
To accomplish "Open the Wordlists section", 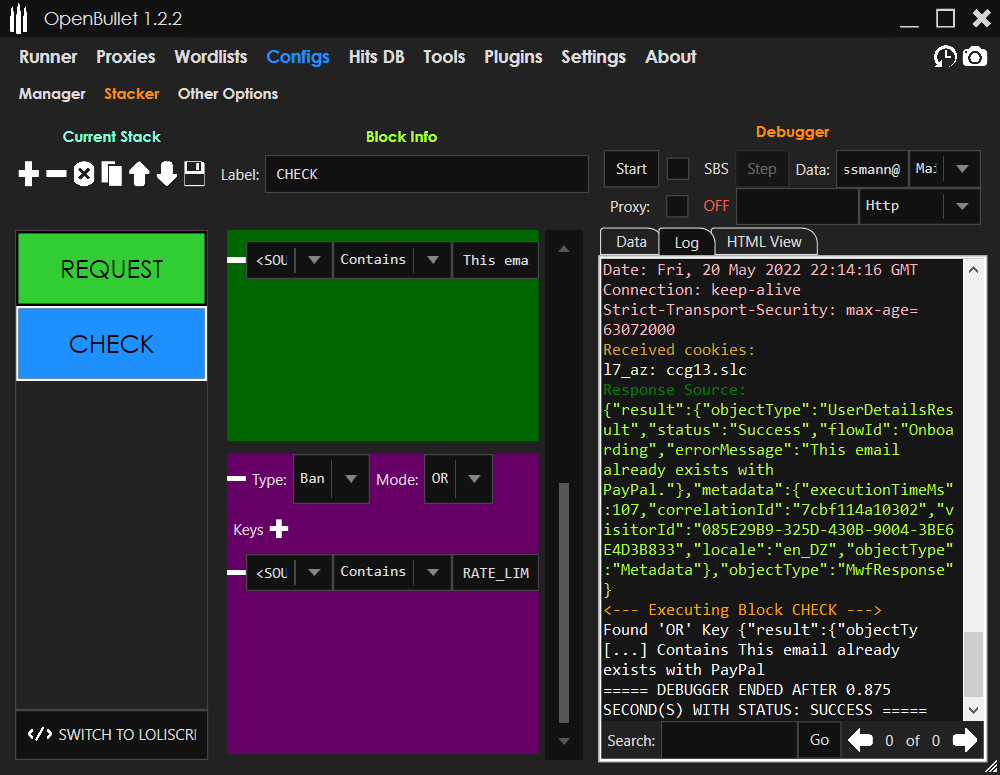I will 210,57.
